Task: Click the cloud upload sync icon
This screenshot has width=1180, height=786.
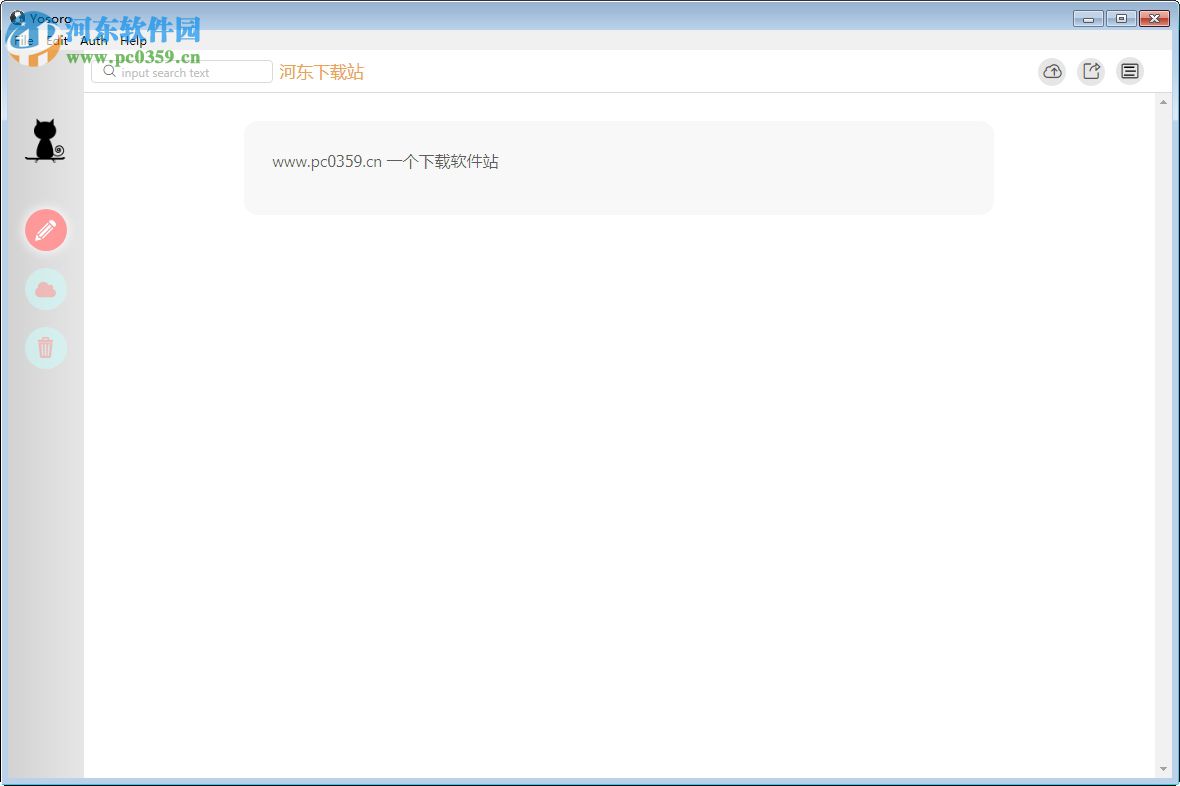Action: pyautogui.click(x=1052, y=72)
